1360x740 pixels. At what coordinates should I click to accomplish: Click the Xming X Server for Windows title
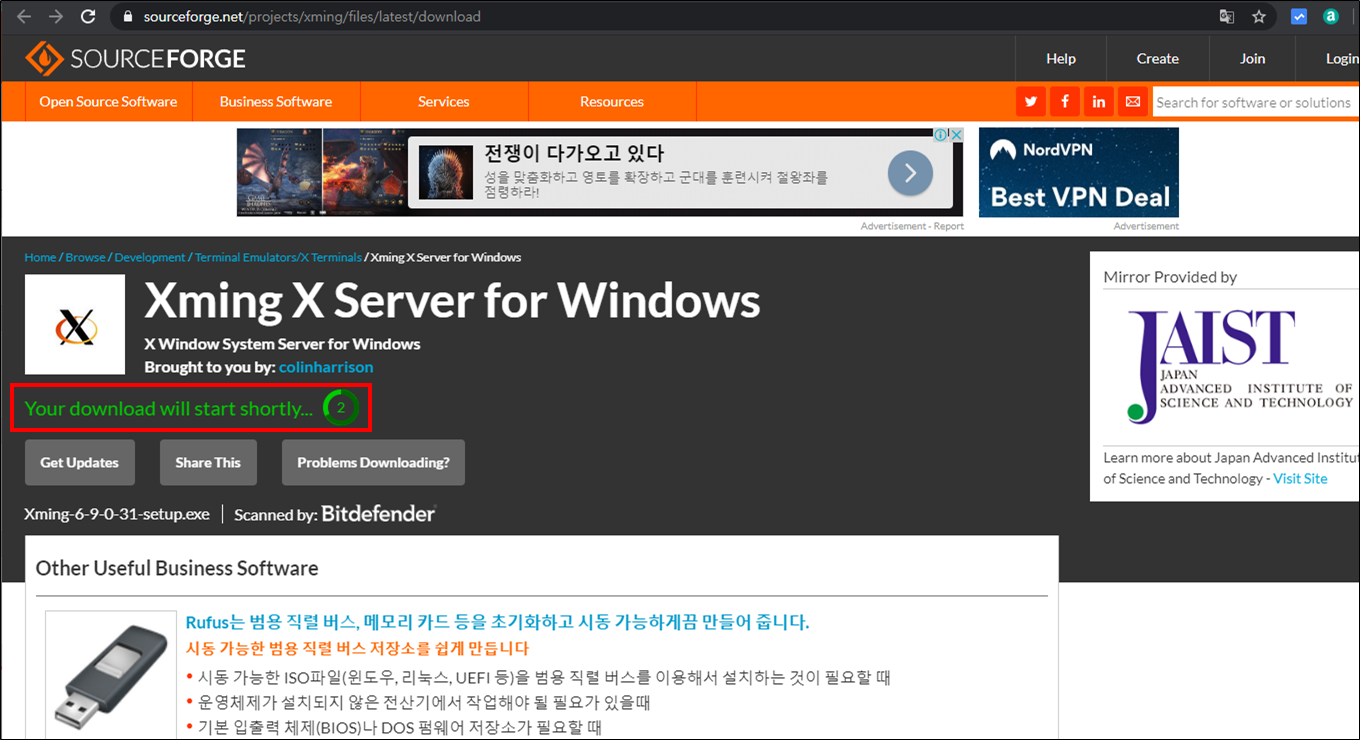point(452,301)
